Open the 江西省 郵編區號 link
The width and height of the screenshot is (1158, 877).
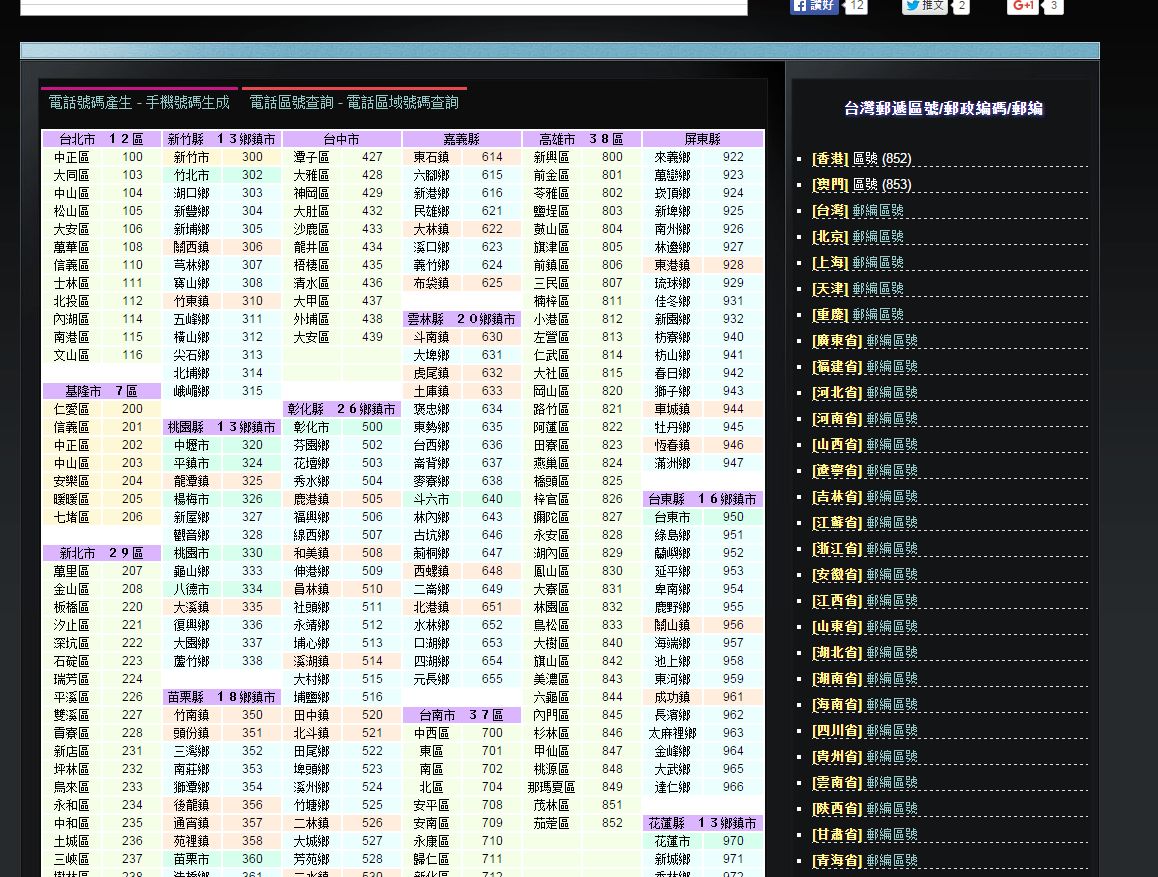(x=865, y=601)
